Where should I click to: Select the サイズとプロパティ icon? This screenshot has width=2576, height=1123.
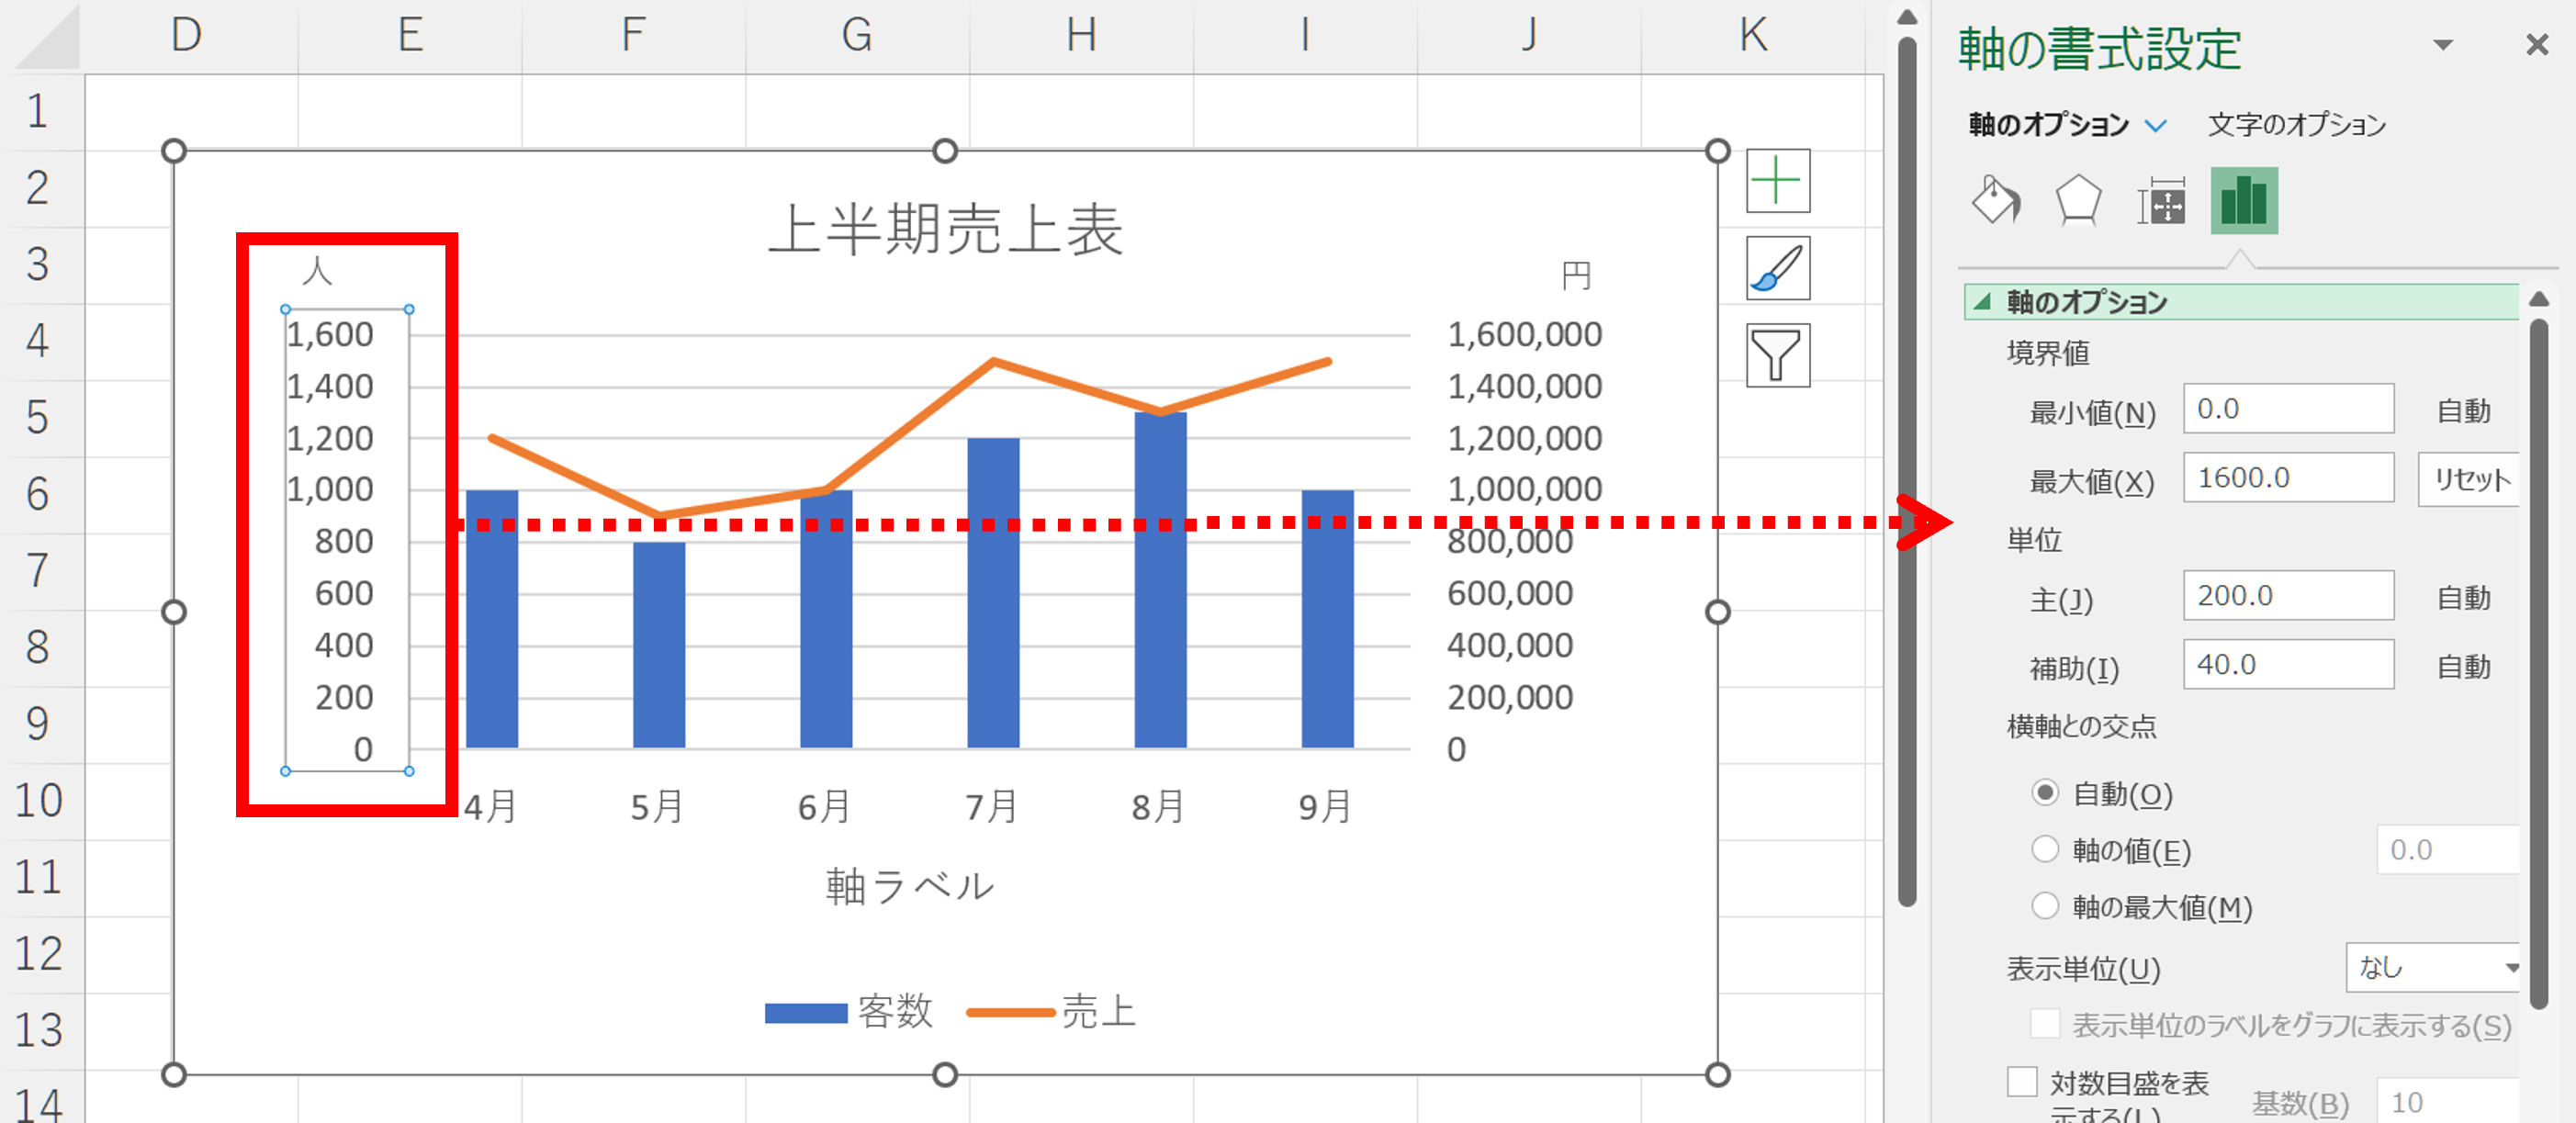[2160, 201]
